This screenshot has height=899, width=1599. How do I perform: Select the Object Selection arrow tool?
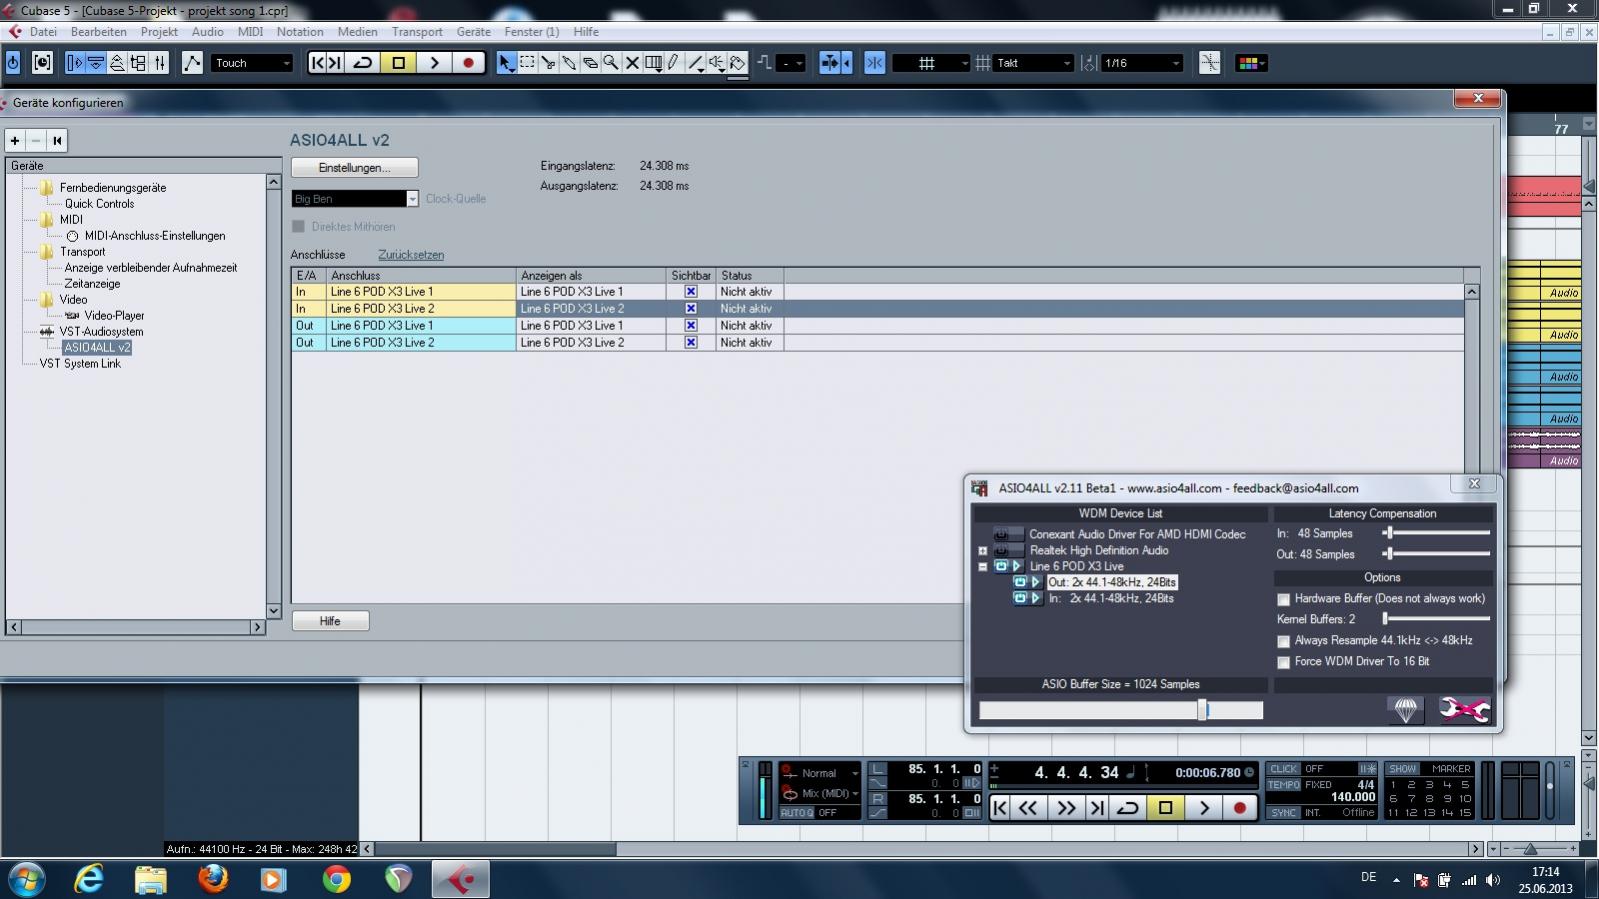pos(506,63)
